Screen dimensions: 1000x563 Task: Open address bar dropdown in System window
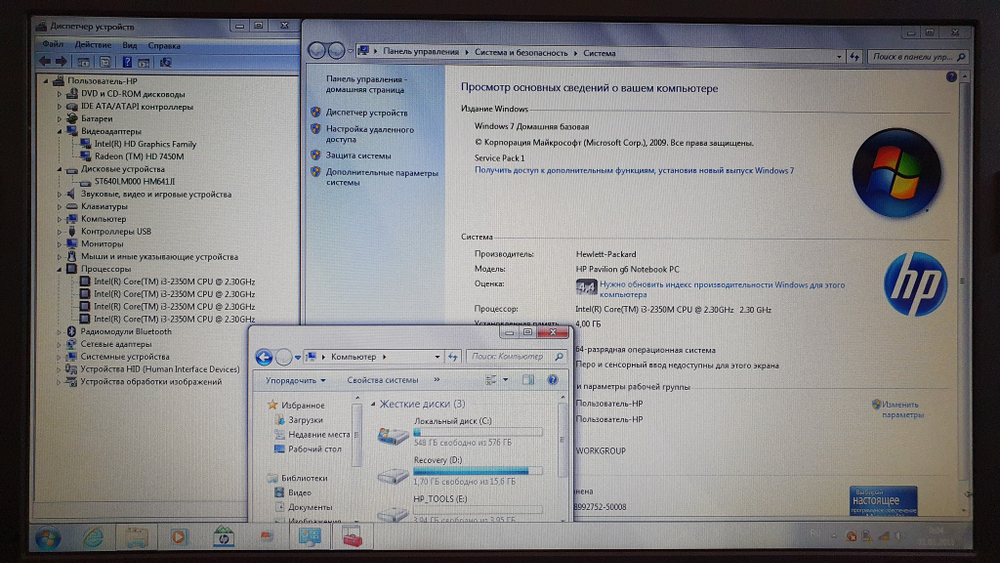(x=839, y=57)
